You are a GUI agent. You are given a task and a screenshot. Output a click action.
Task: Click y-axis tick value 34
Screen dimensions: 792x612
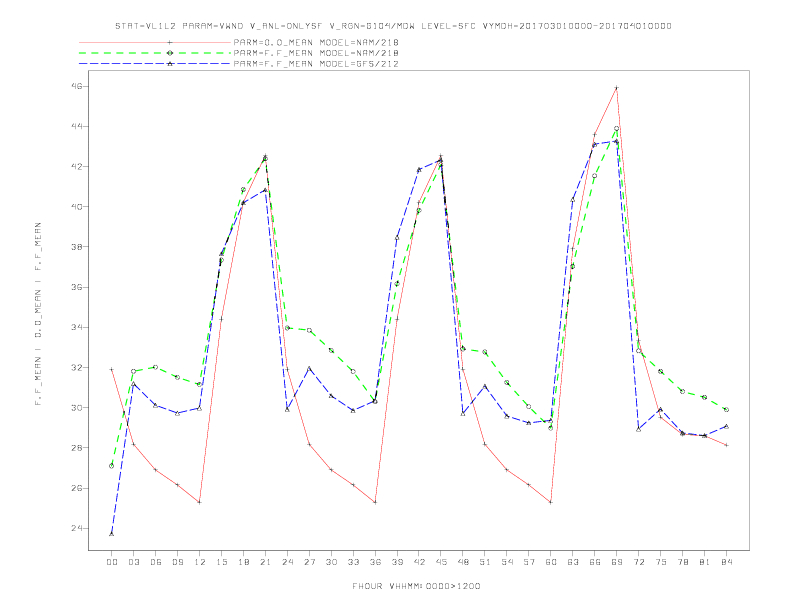(x=77, y=327)
